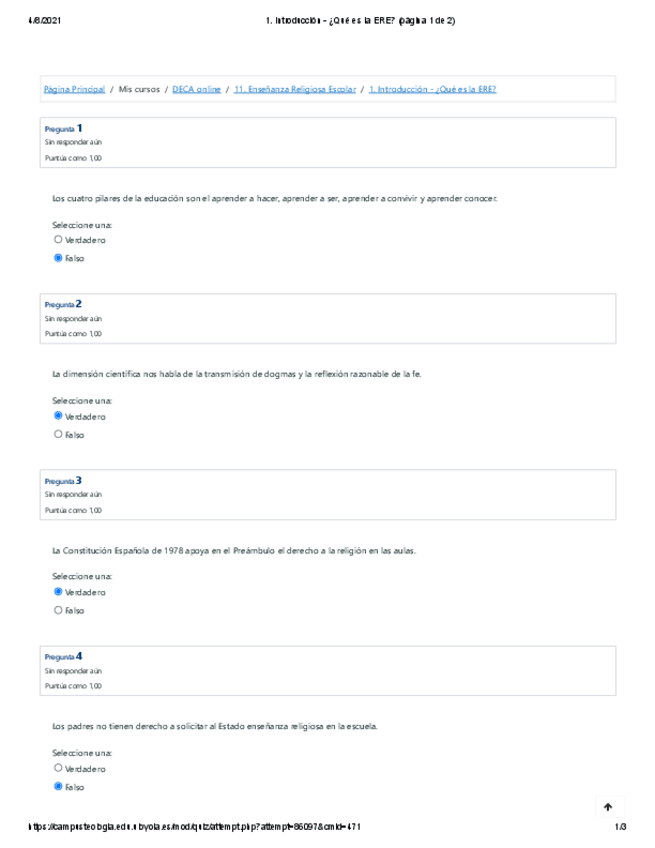655x848 pixels.
Task: Select Falso for Pregunta 1
Action: pyautogui.click(x=59, y=258)
